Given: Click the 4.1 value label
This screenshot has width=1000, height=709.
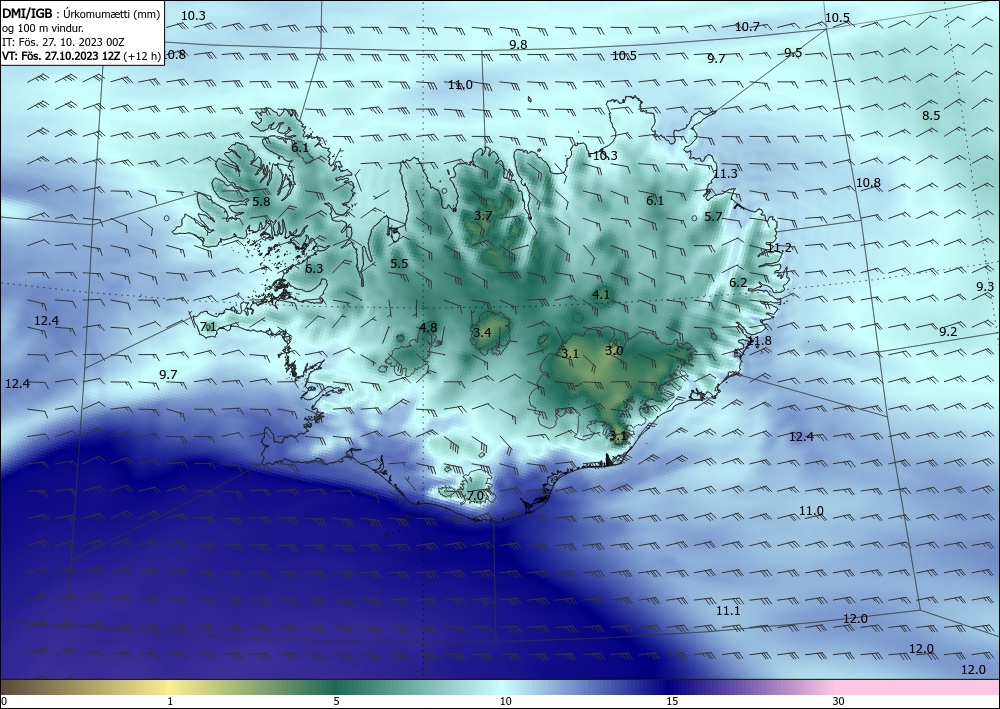Looking at the screenshot, I should click(x=601, y=295).
